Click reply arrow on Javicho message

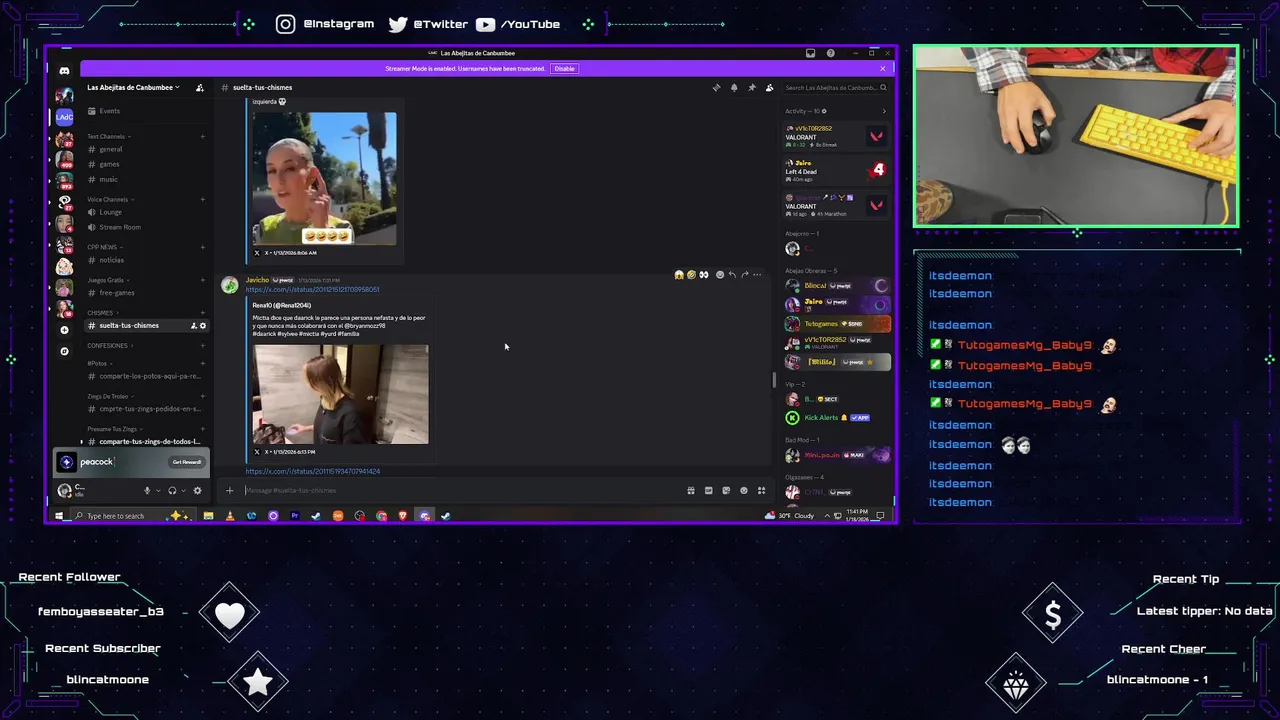(732, 274)
